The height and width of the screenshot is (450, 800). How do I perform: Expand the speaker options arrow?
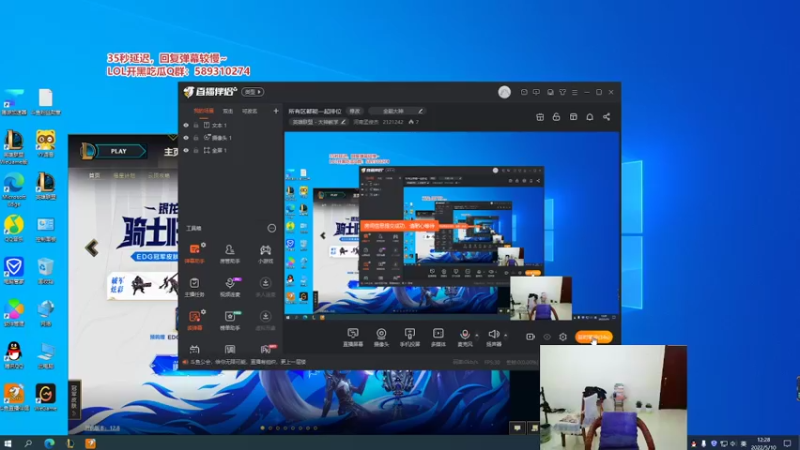506,335
